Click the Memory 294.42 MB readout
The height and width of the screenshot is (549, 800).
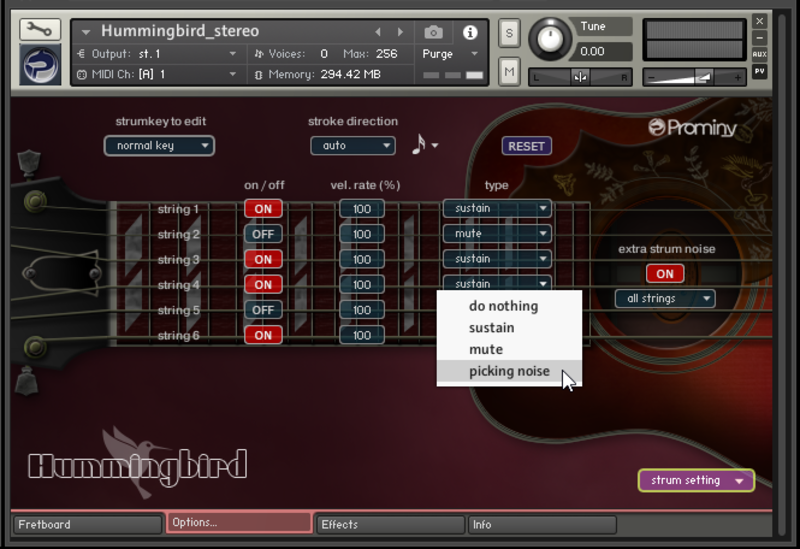pyautogui.click(x=350, y=74)
